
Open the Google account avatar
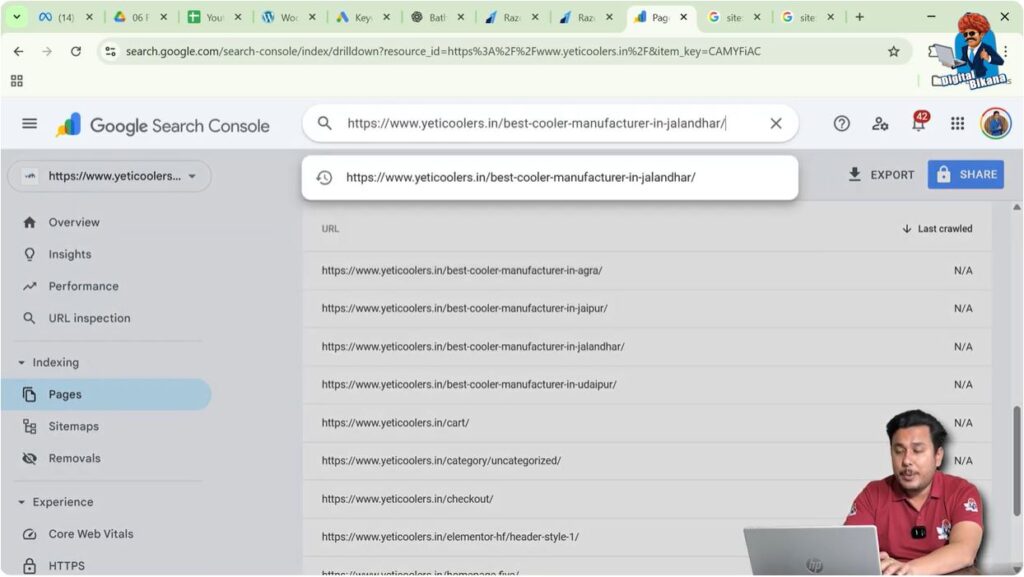pos(995,123)
